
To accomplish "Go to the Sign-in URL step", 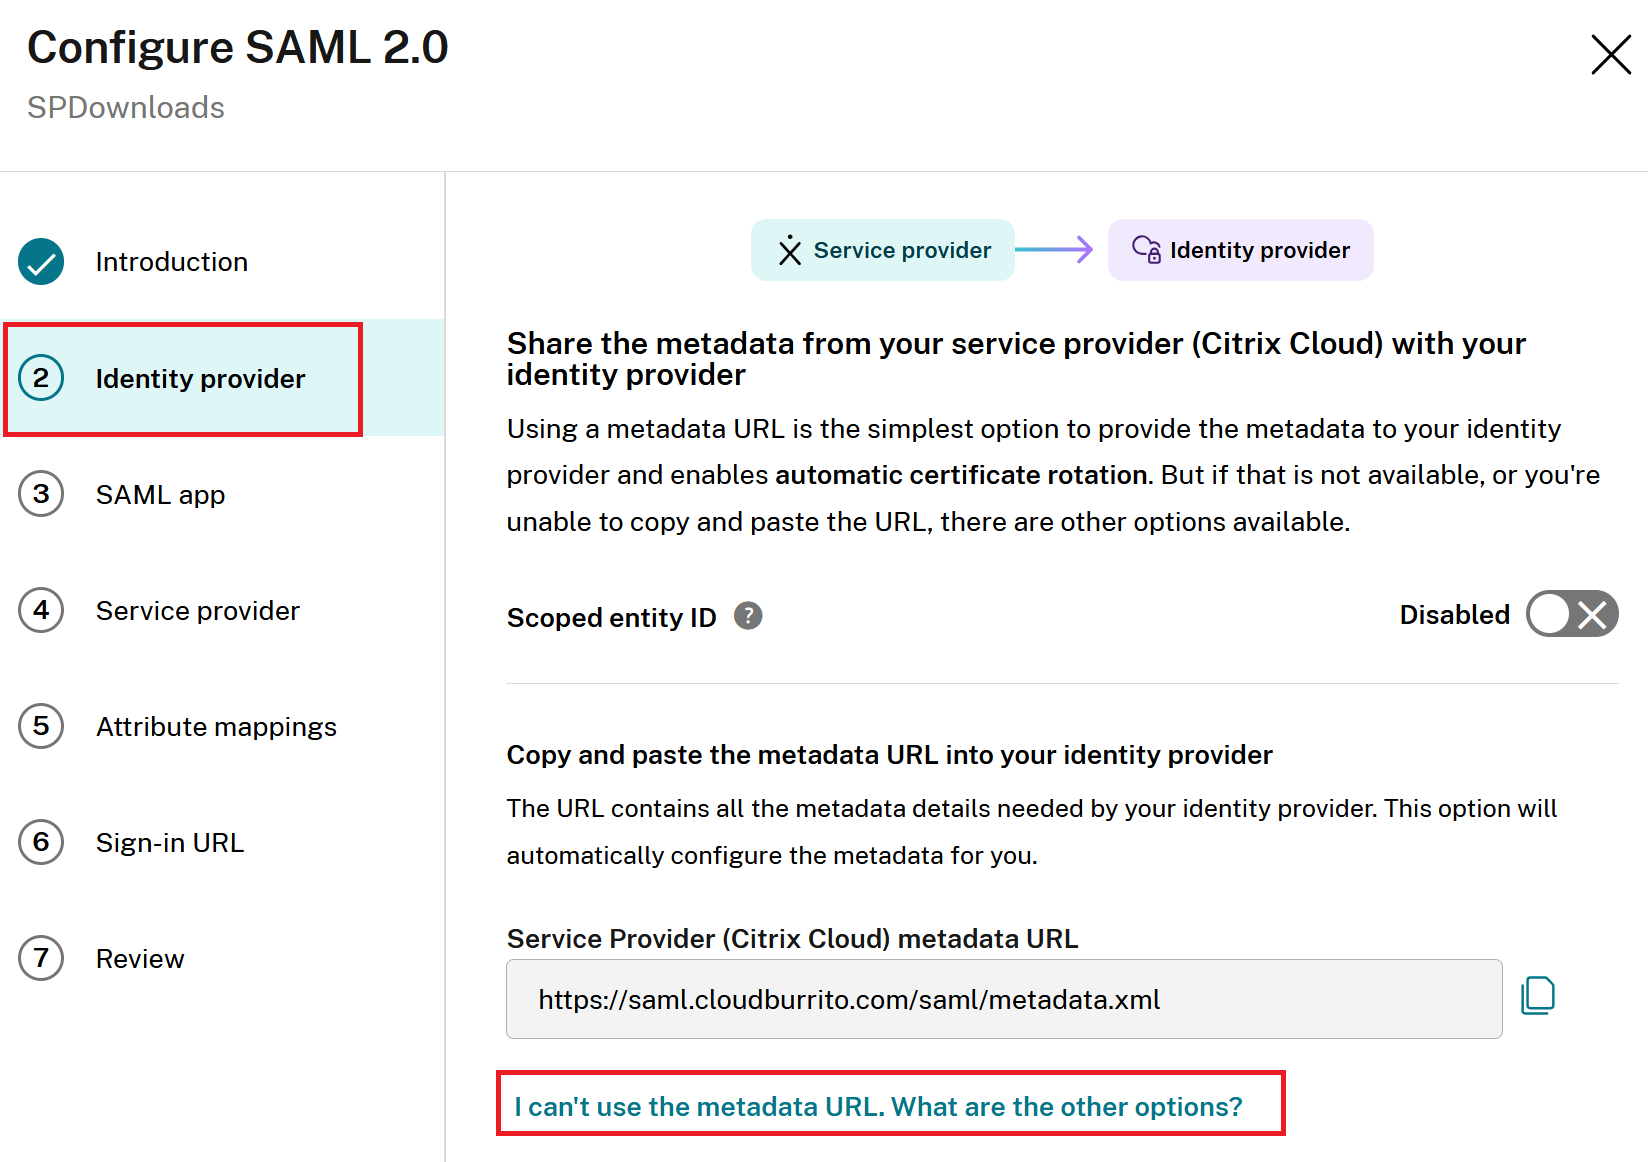I will pyautogui.click(x=169, y=843).
